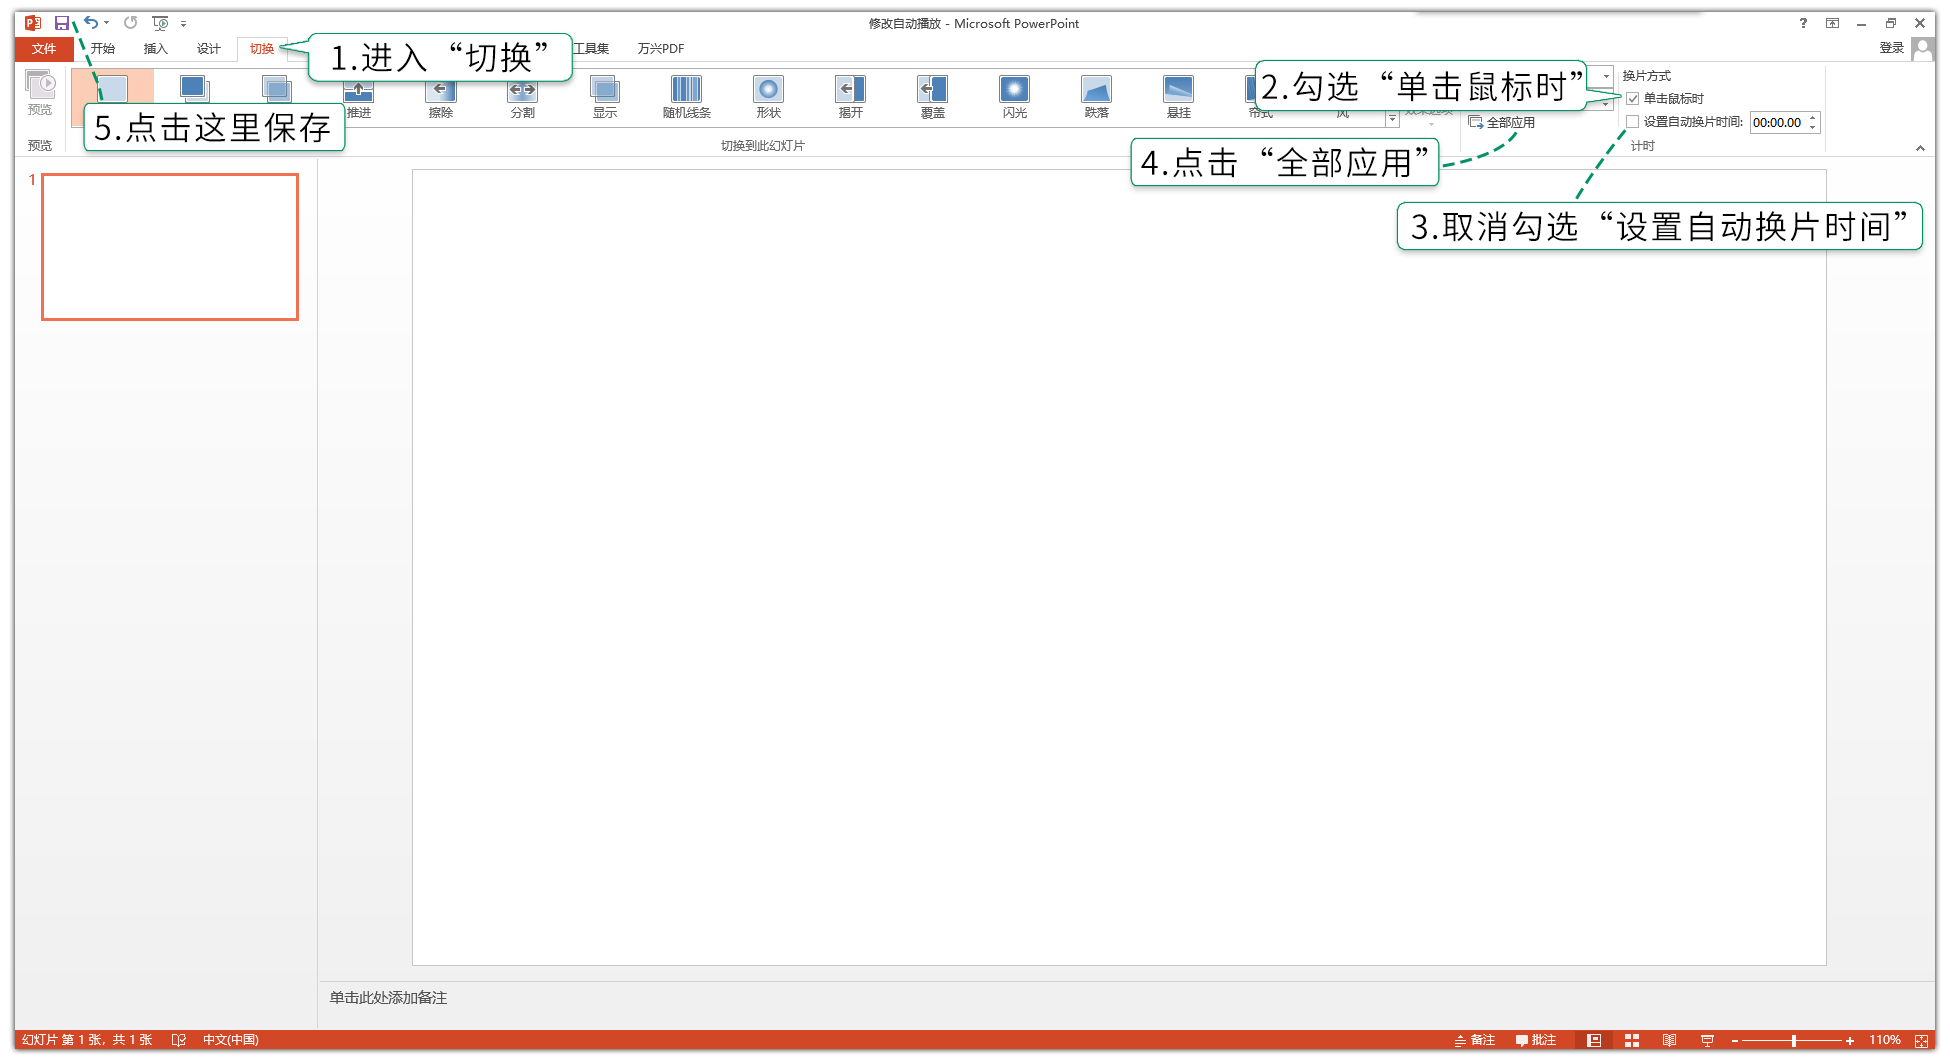
Task: Select the second transition thumbnail (cut)
Action: 194,88
